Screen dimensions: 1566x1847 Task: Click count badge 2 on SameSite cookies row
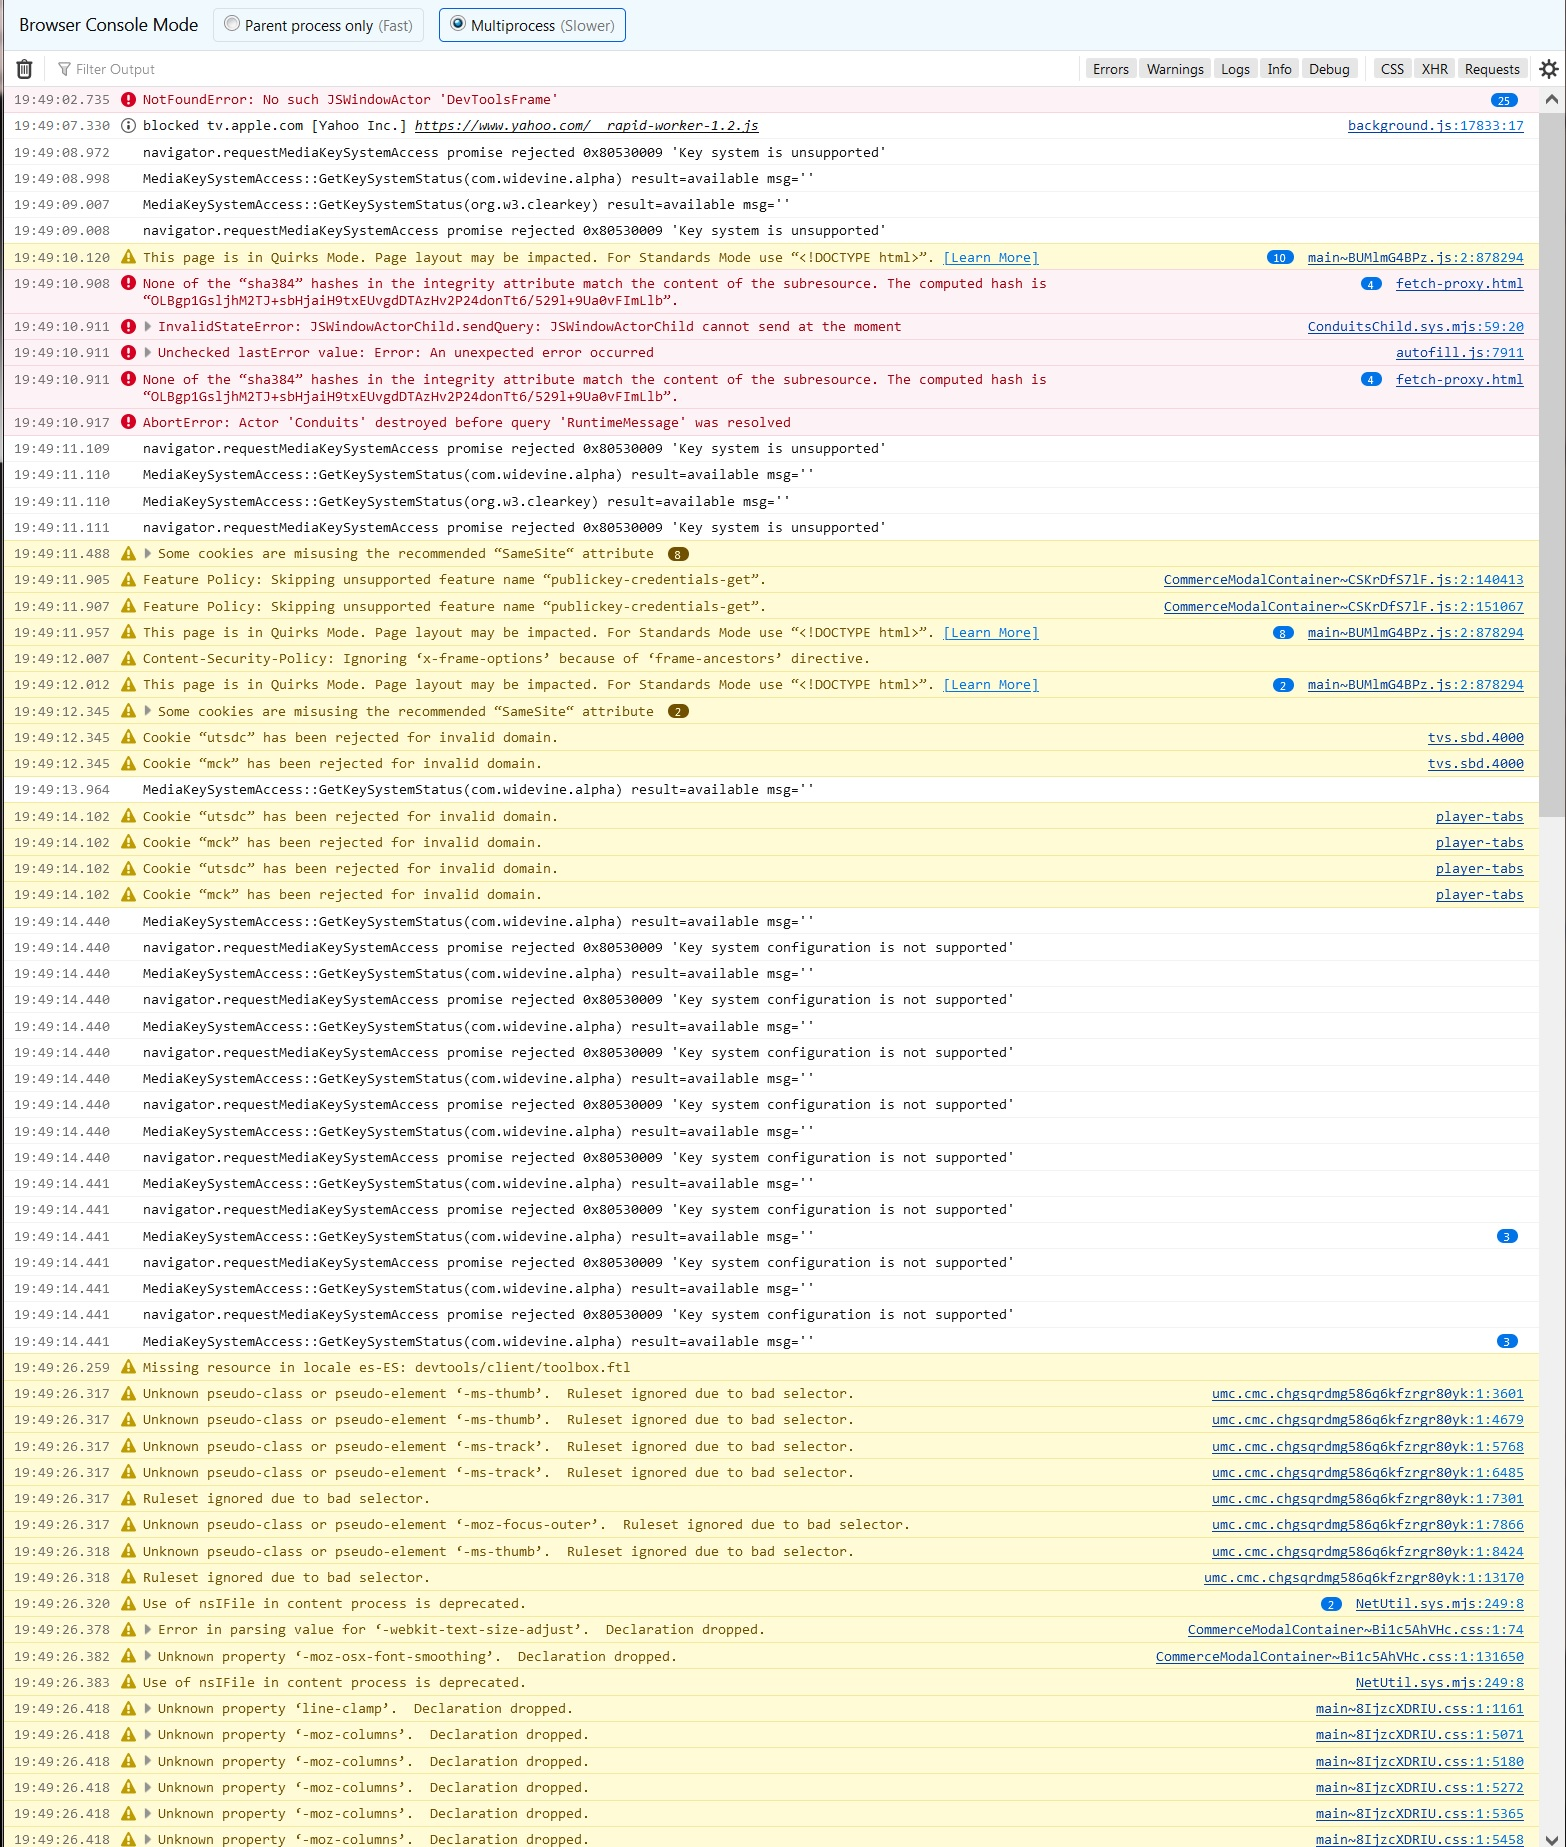678,712
